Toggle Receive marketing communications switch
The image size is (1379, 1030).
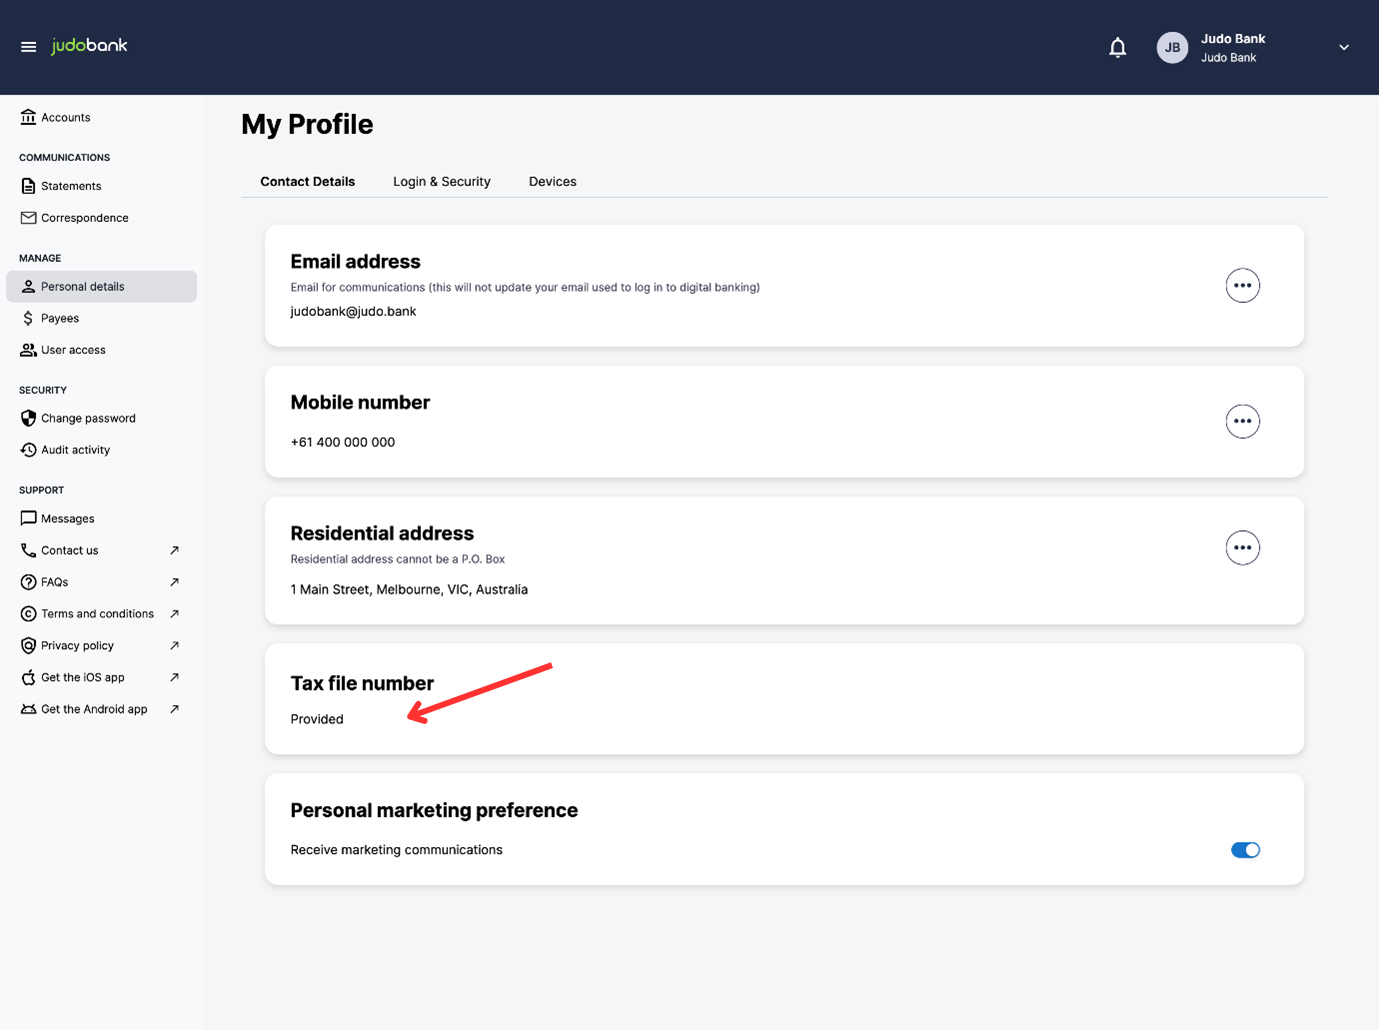pos(1245,850)
